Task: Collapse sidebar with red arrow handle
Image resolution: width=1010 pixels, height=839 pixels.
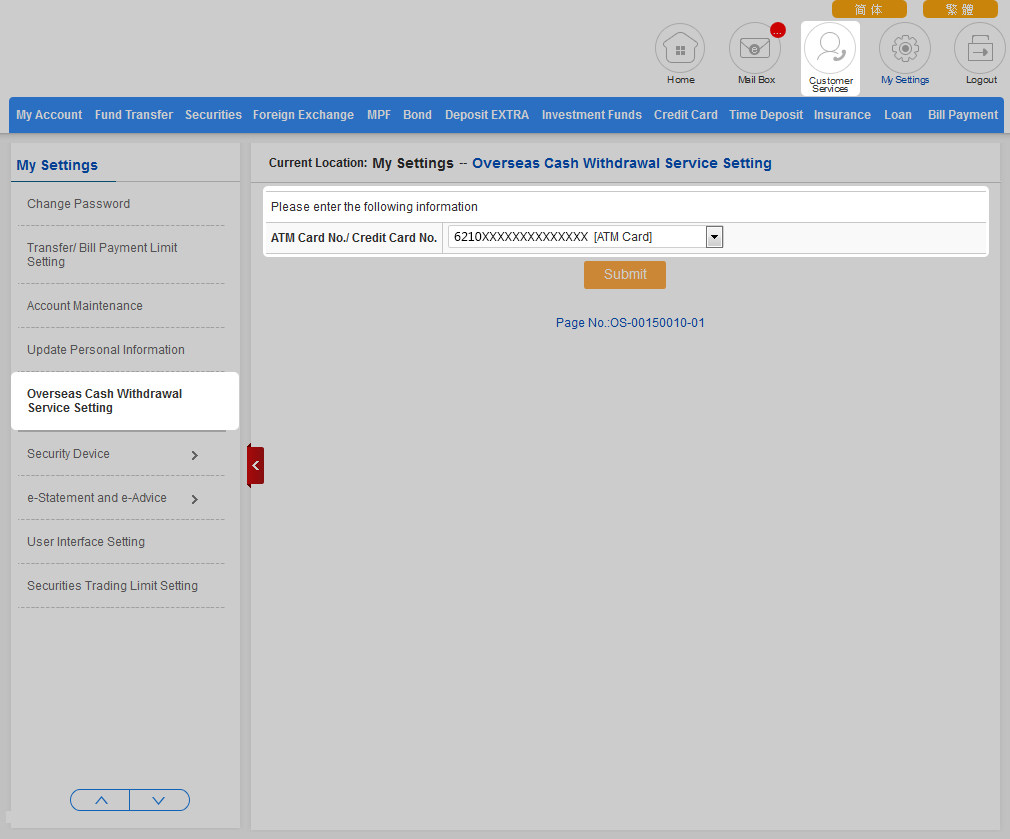Action: click(255, 466)
